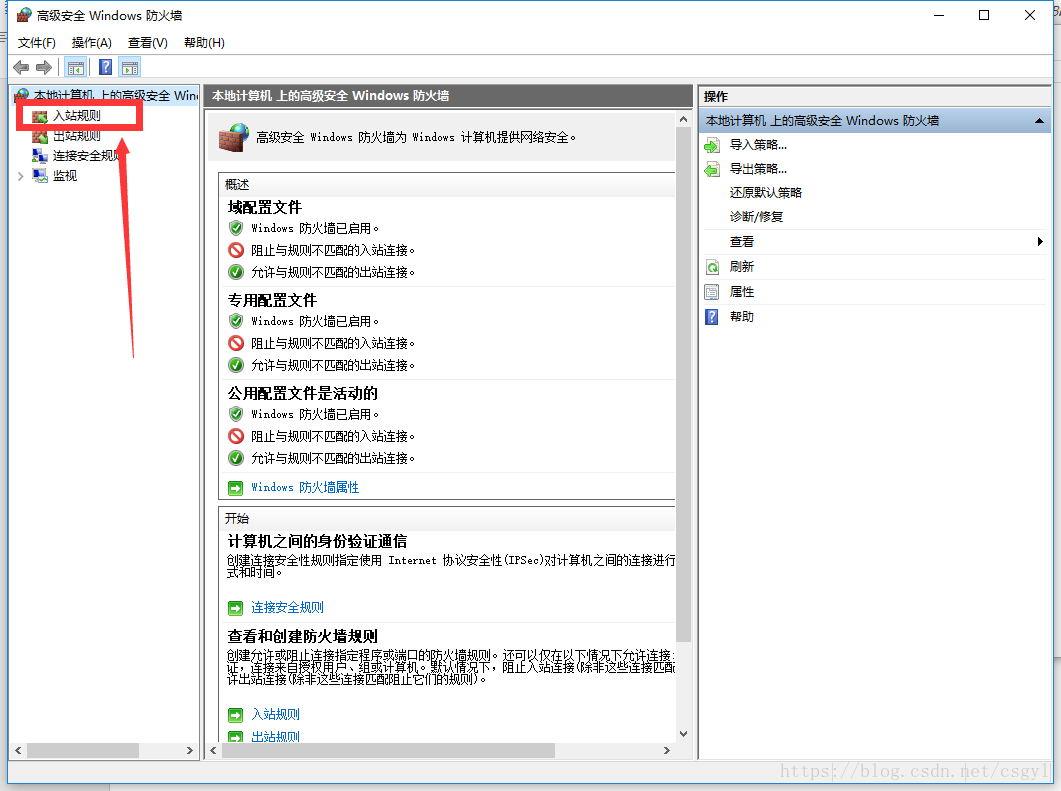Open the 入站规则 link in center pane
Image resolution: width=1061 pixels, height=791 pixels.
pyautogui.click(x=275, y=715)
